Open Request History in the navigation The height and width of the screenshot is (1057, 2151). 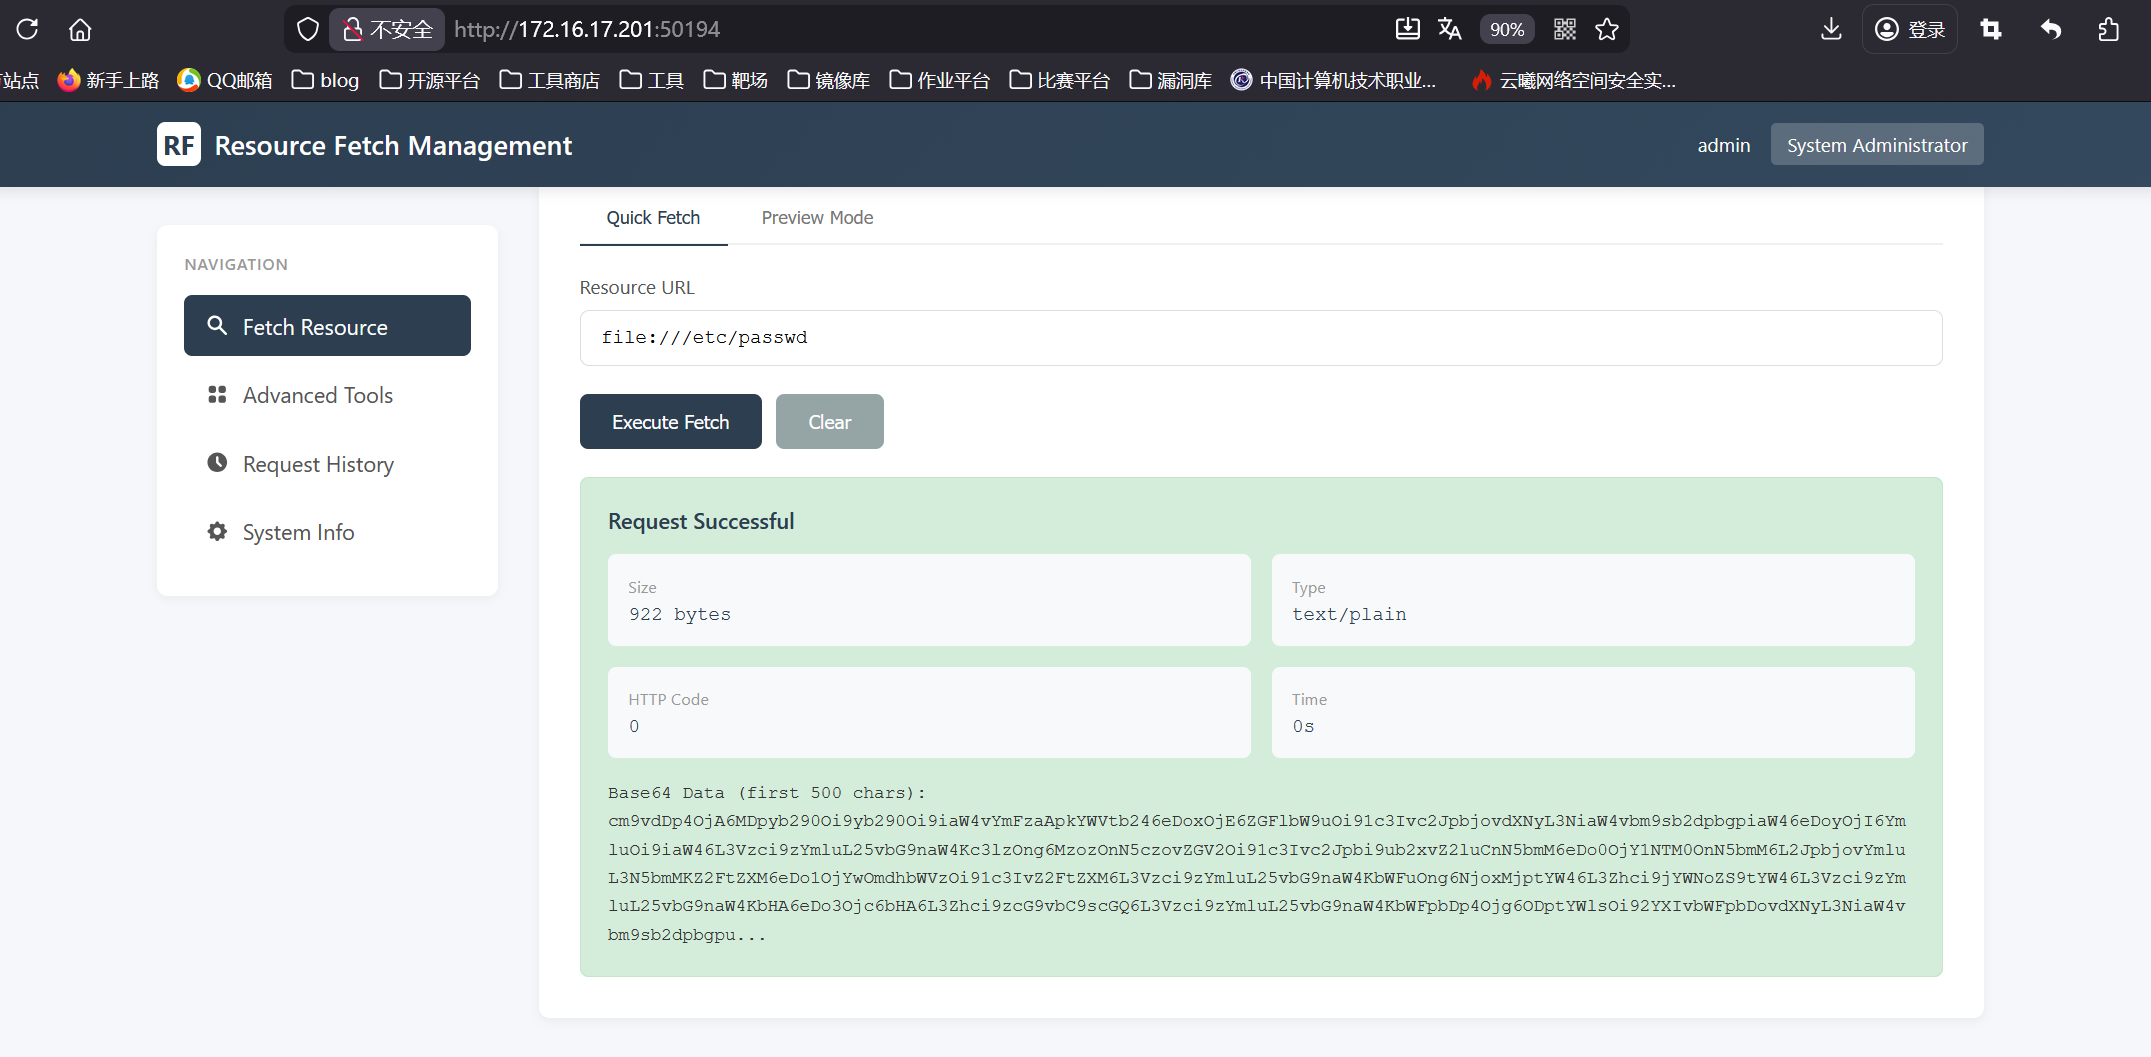click(x=327, y=464)
